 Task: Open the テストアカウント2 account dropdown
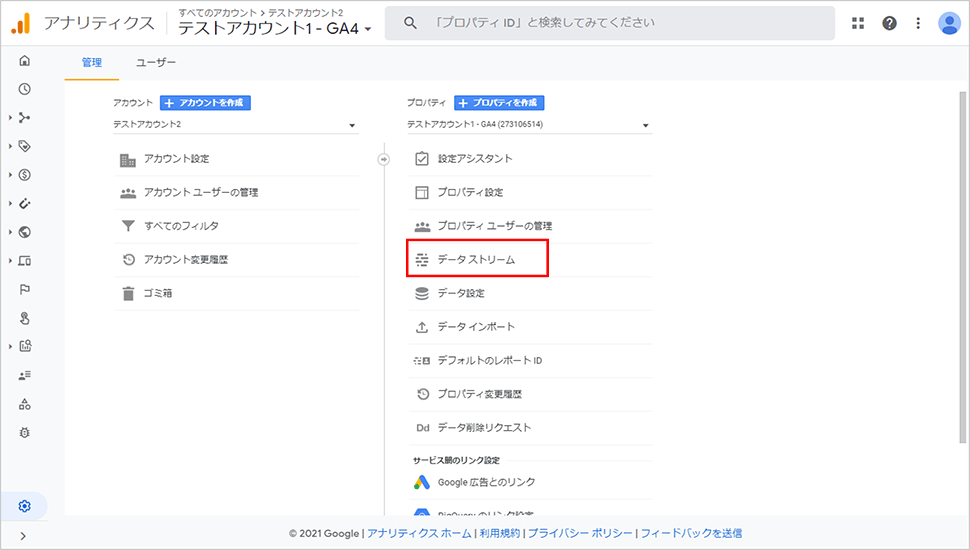[x=235, y=124]
